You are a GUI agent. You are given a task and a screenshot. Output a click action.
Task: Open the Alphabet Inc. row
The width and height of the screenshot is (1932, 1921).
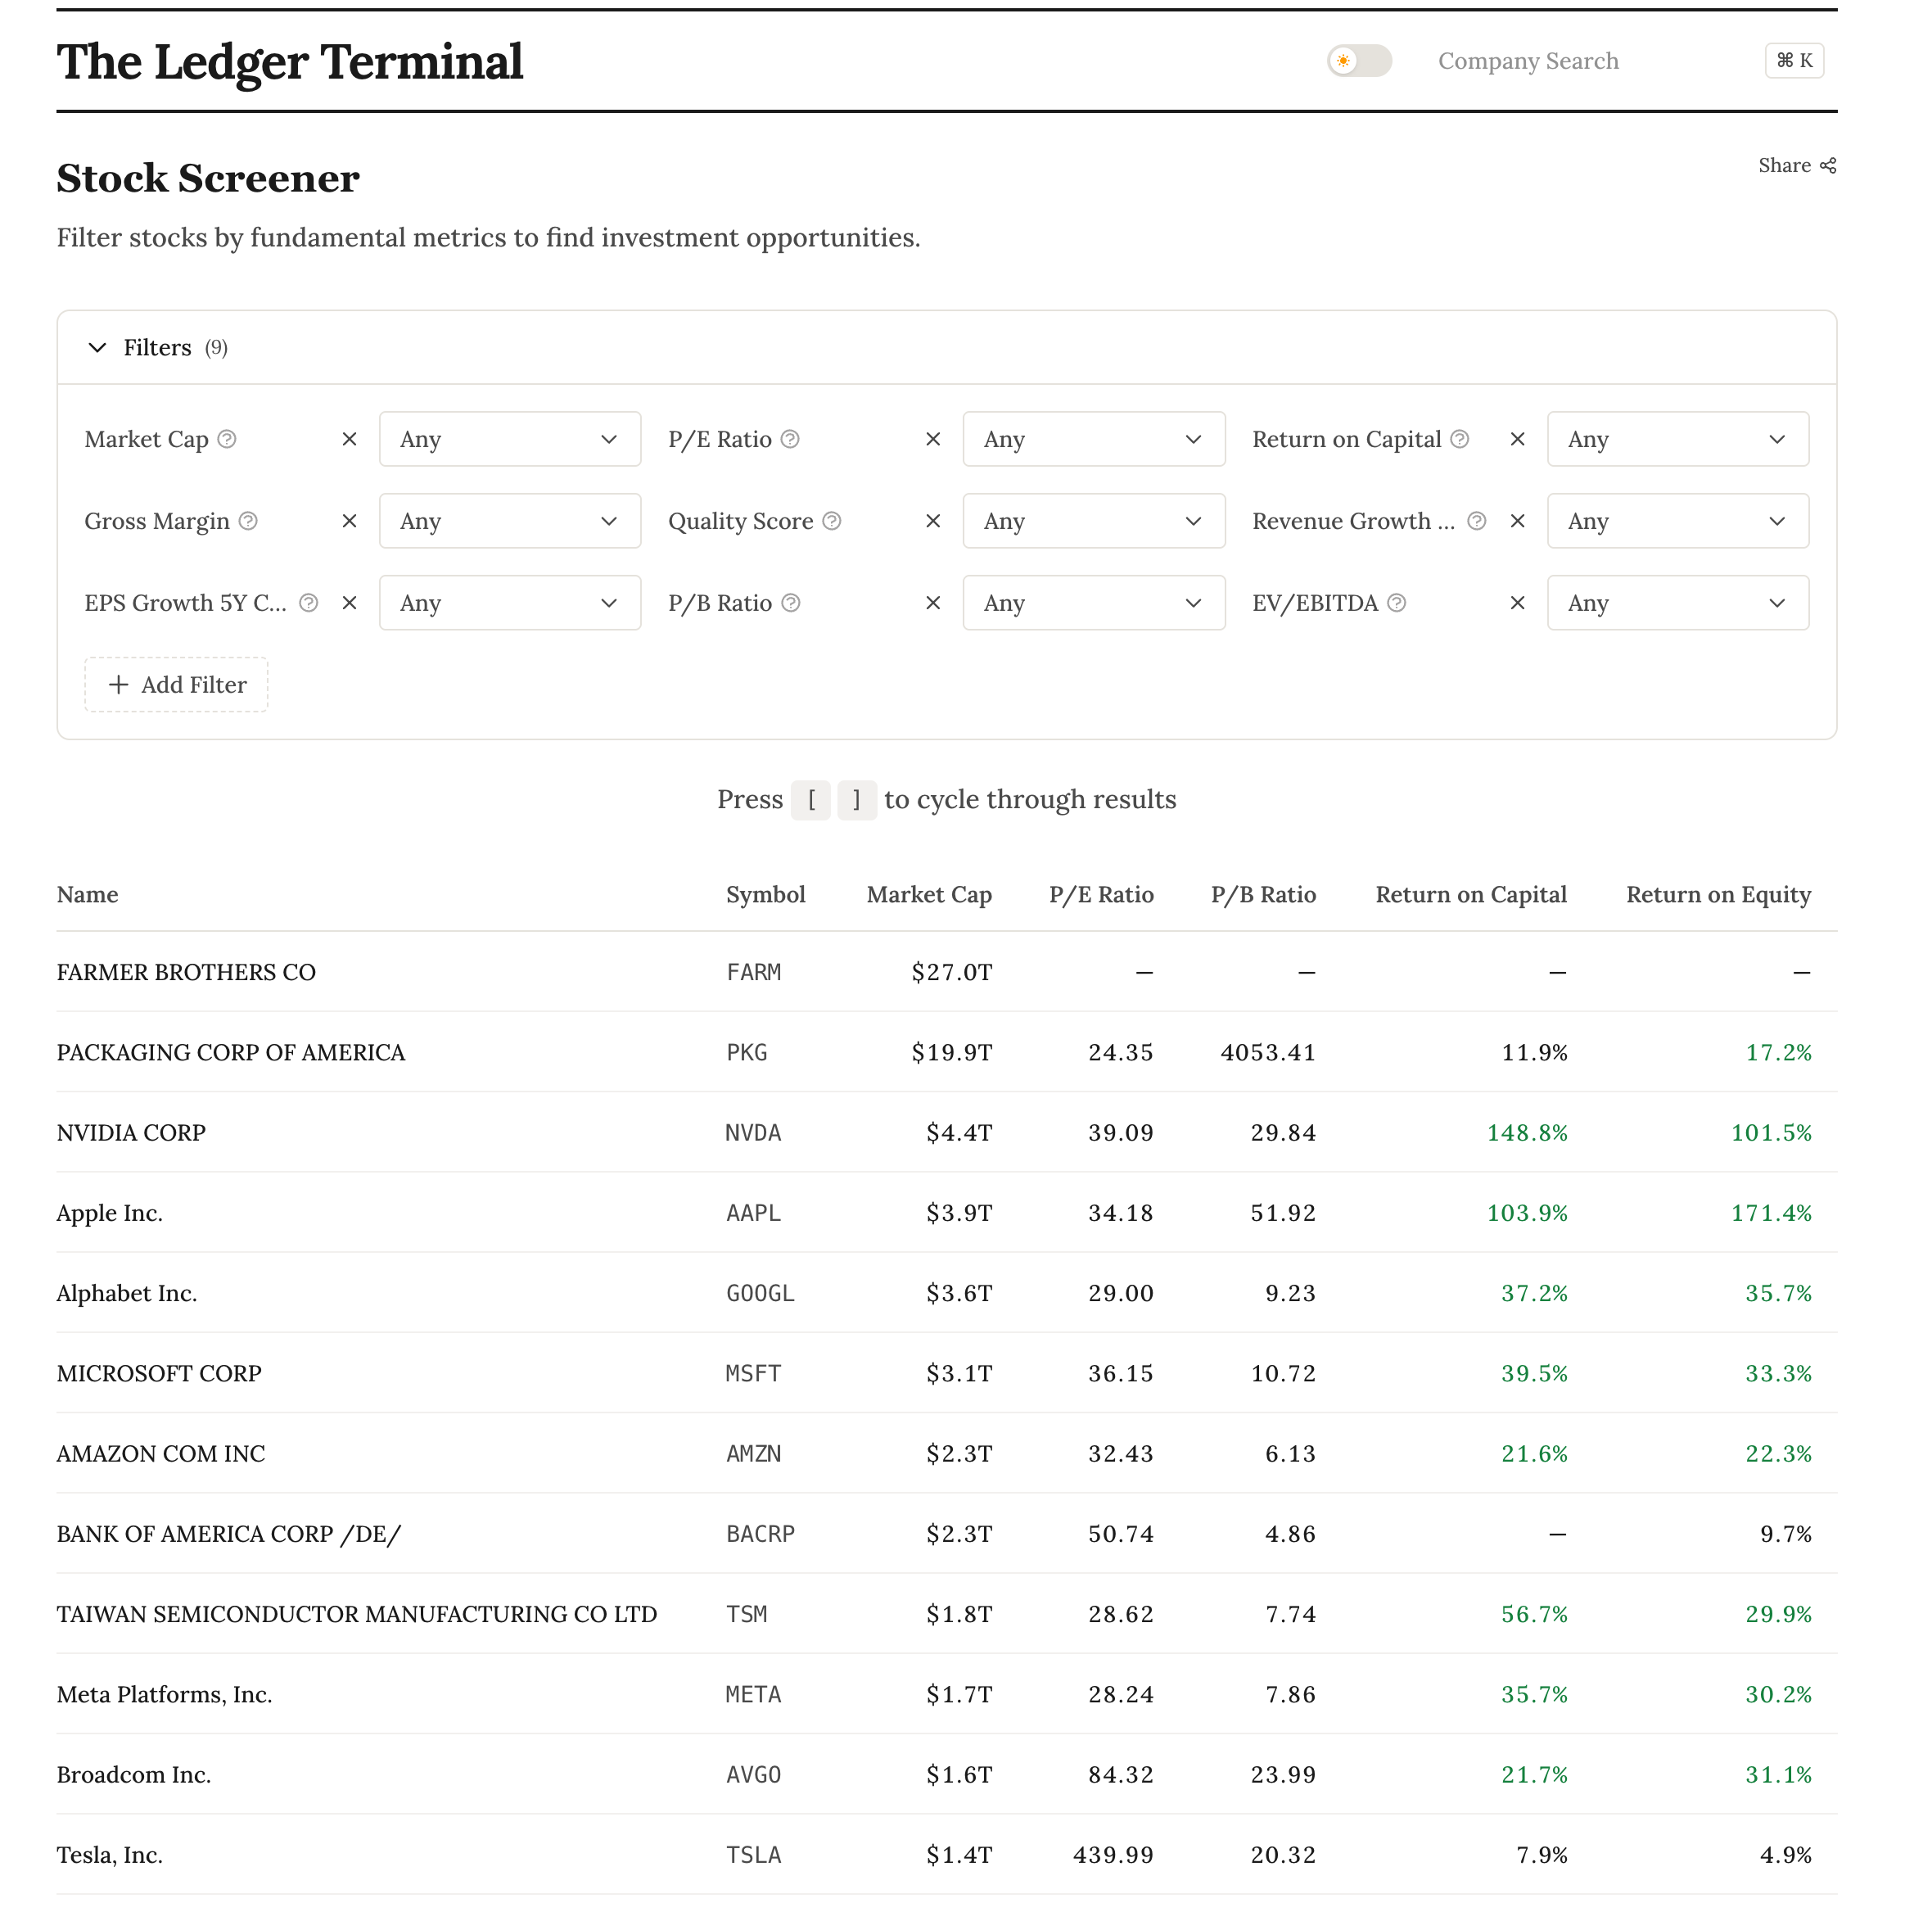946,1293
